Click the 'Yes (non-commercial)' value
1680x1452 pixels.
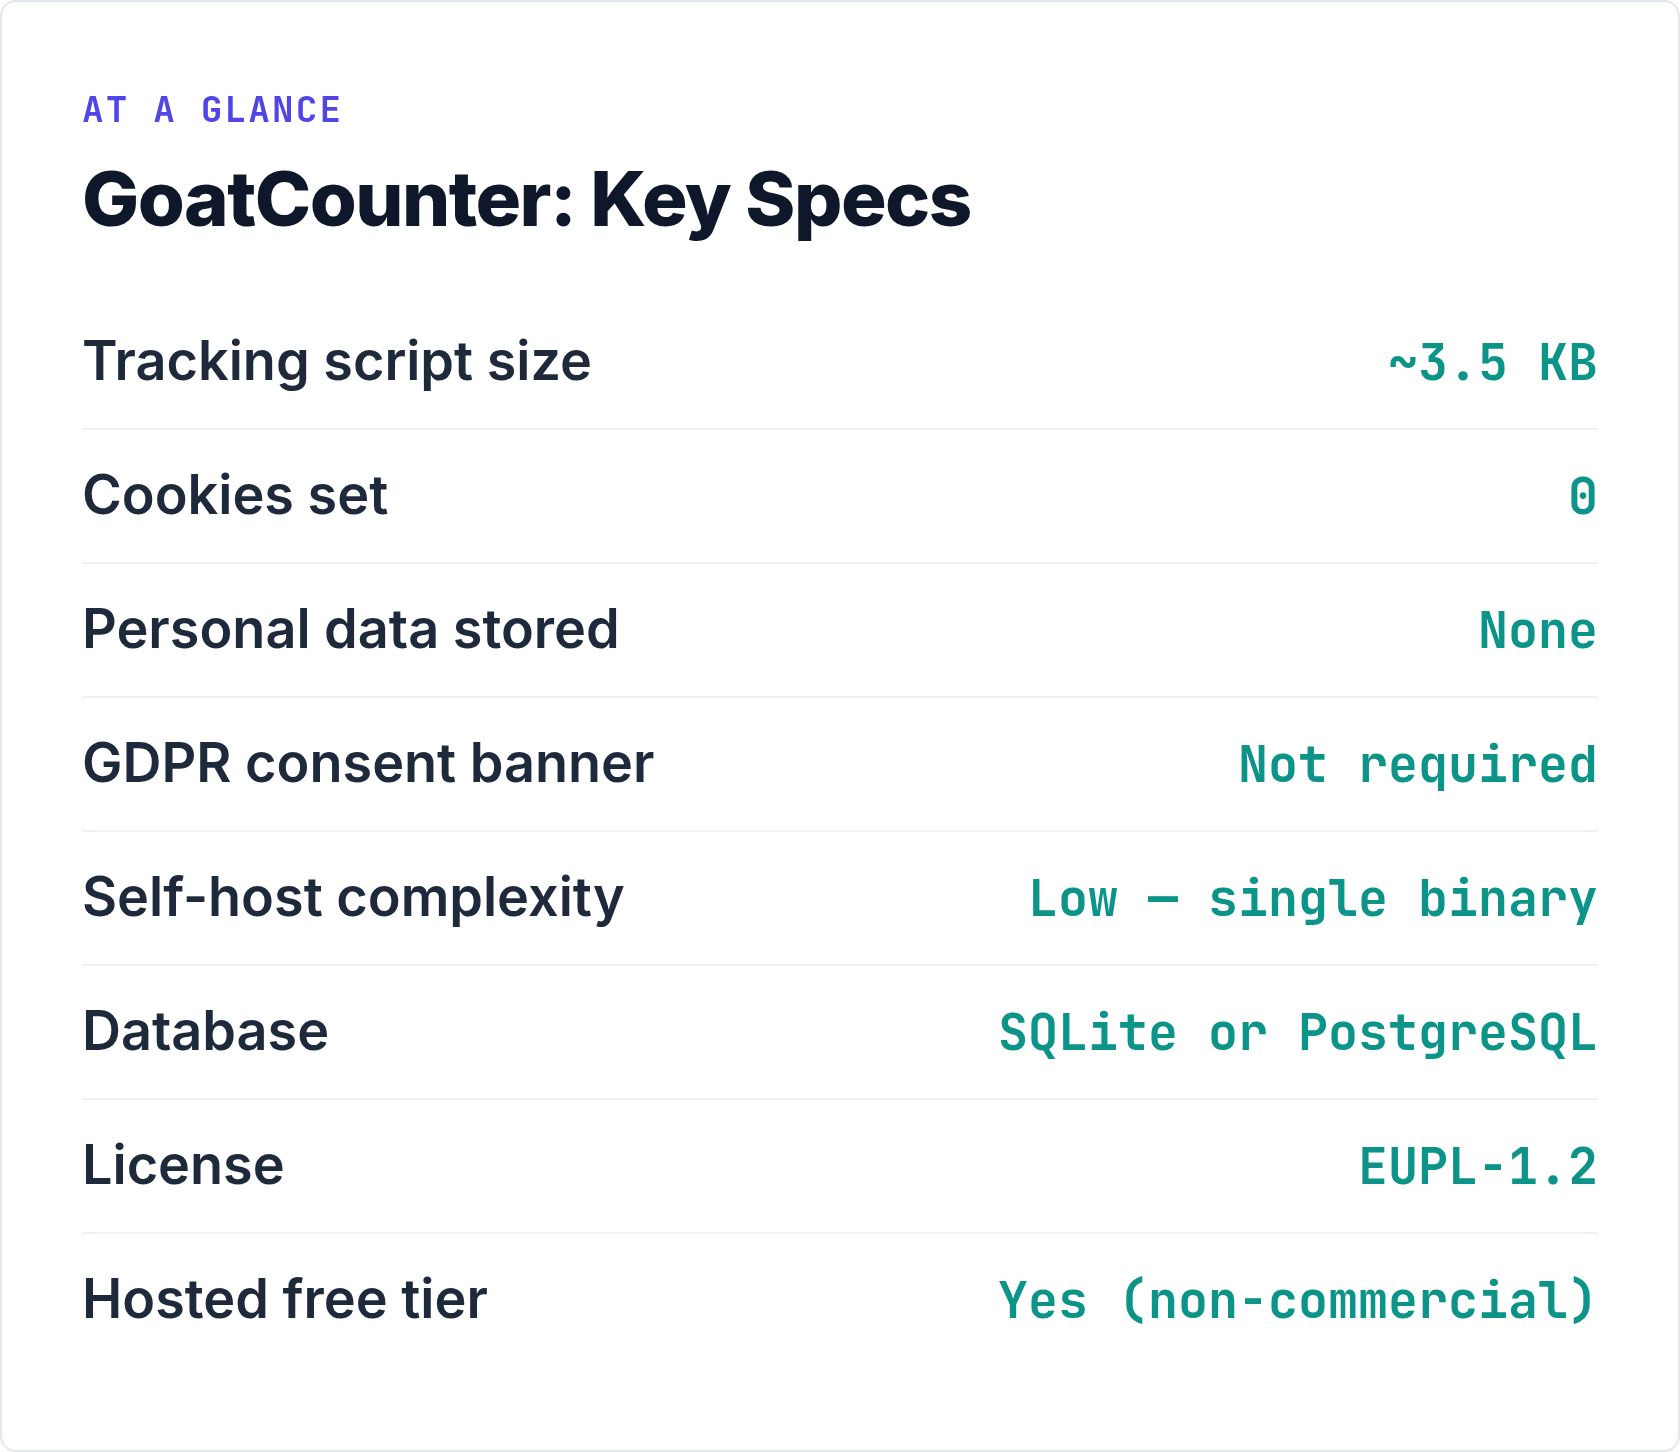1297,1301
